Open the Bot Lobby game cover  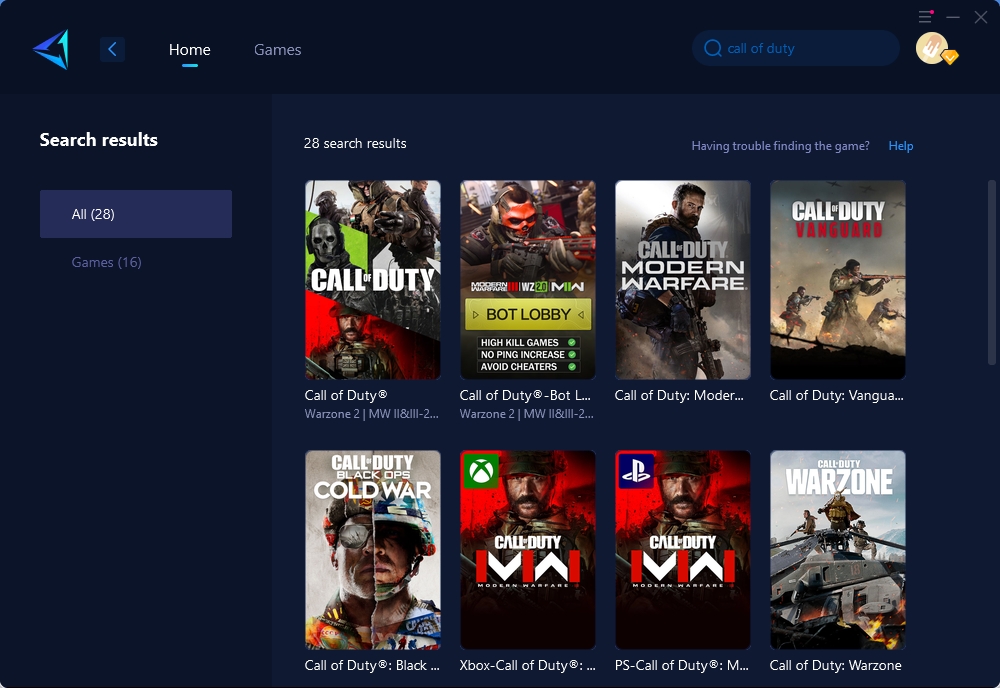coord(527,280)
